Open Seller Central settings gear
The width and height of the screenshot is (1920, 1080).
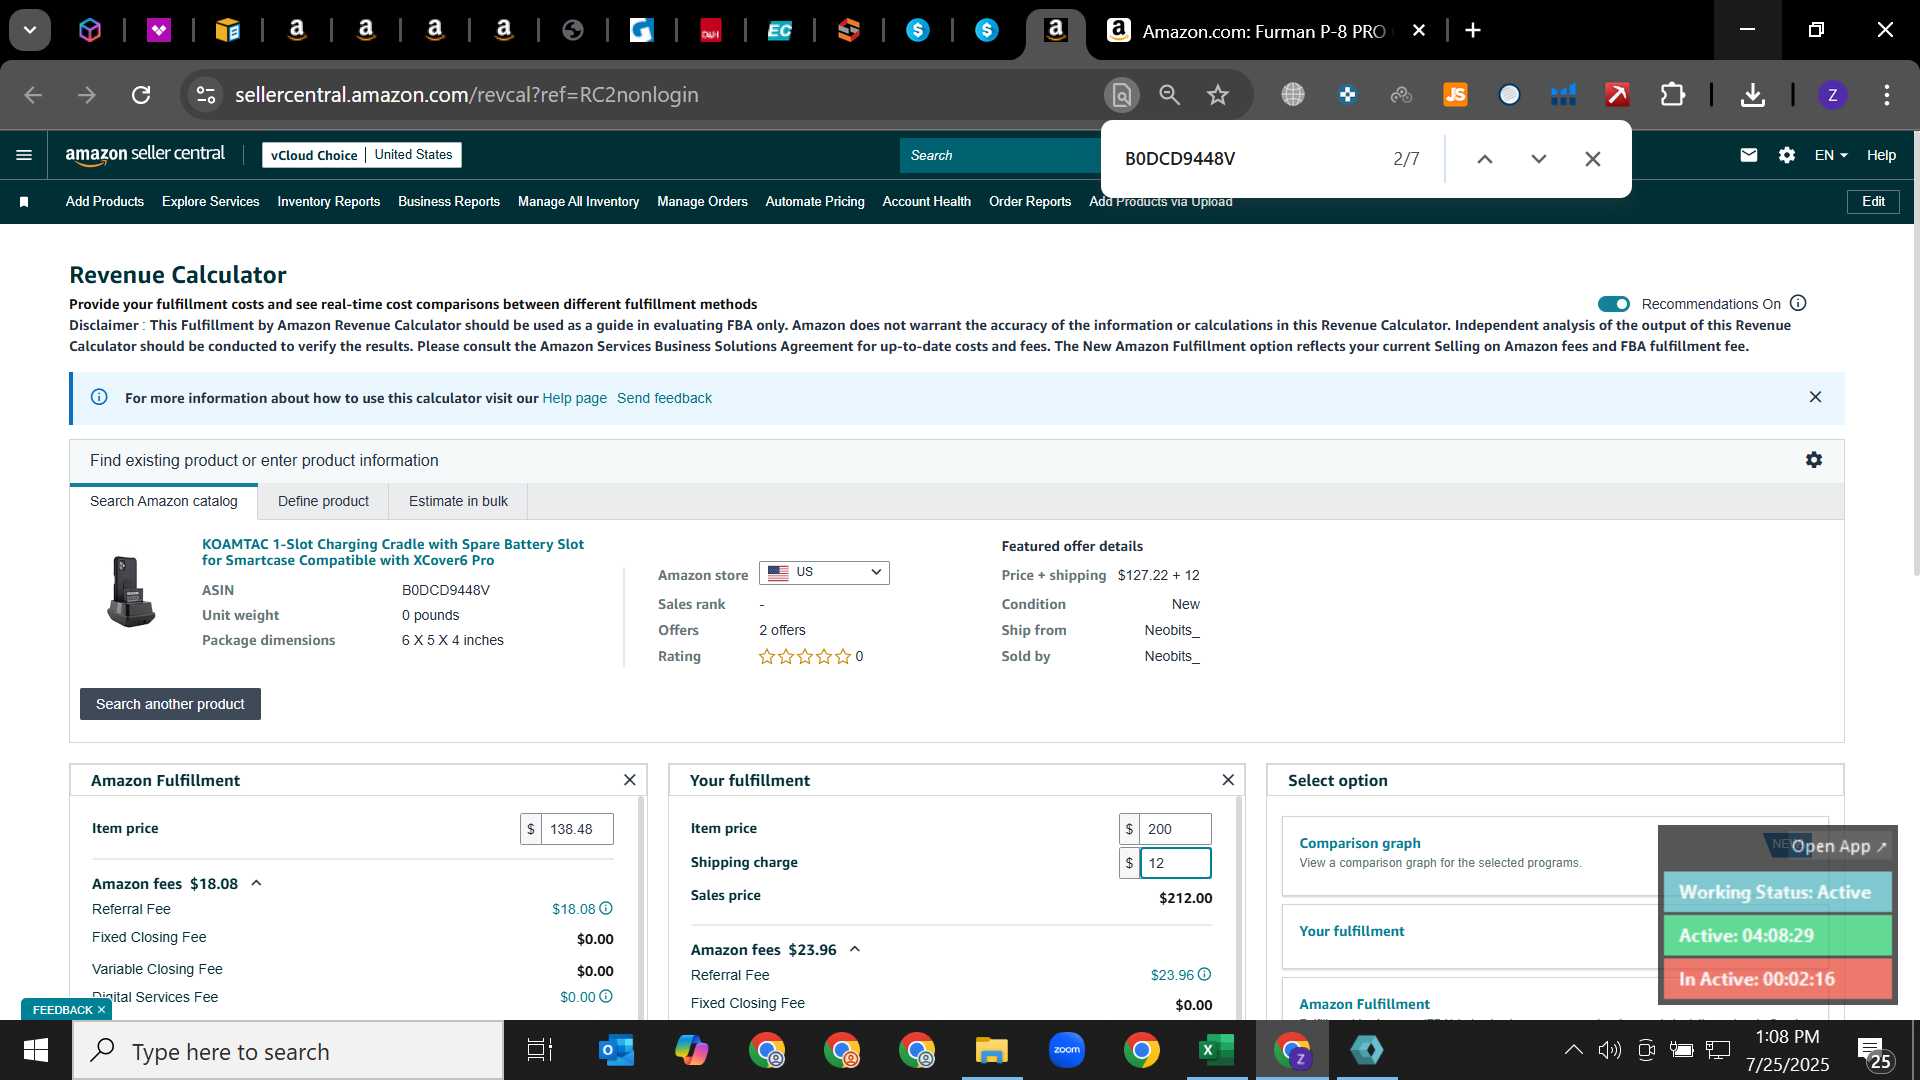(x=1787, y=155)
